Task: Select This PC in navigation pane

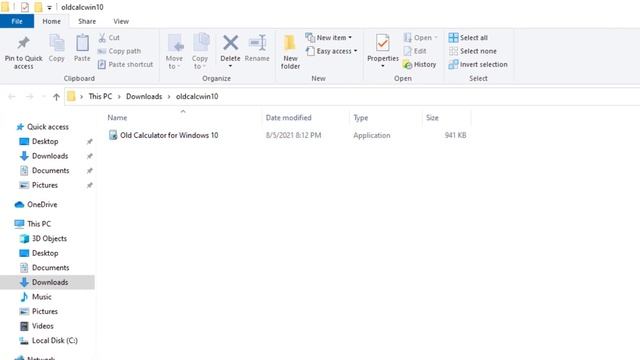Action: tap(39, 224)
